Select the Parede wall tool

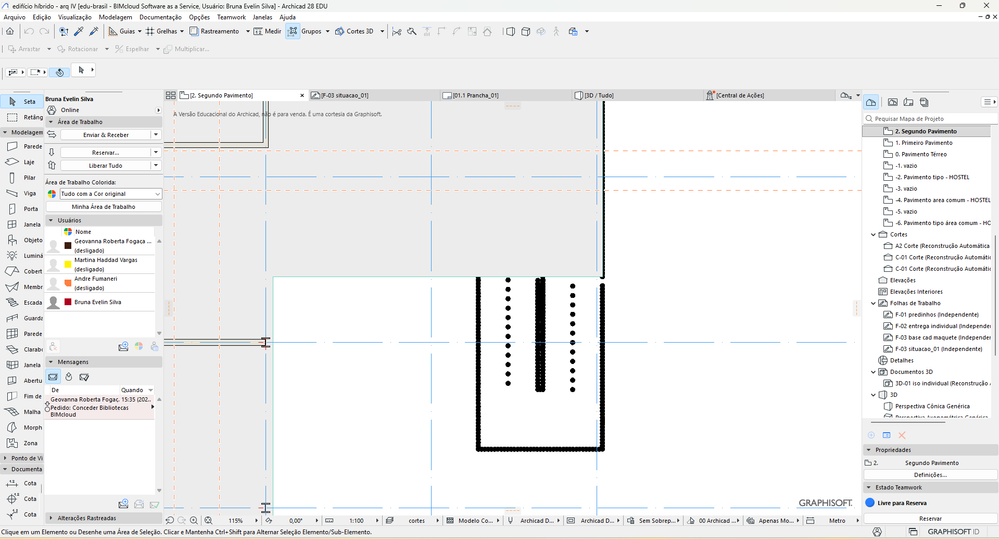pyautogui.click(x=22, y=147)
